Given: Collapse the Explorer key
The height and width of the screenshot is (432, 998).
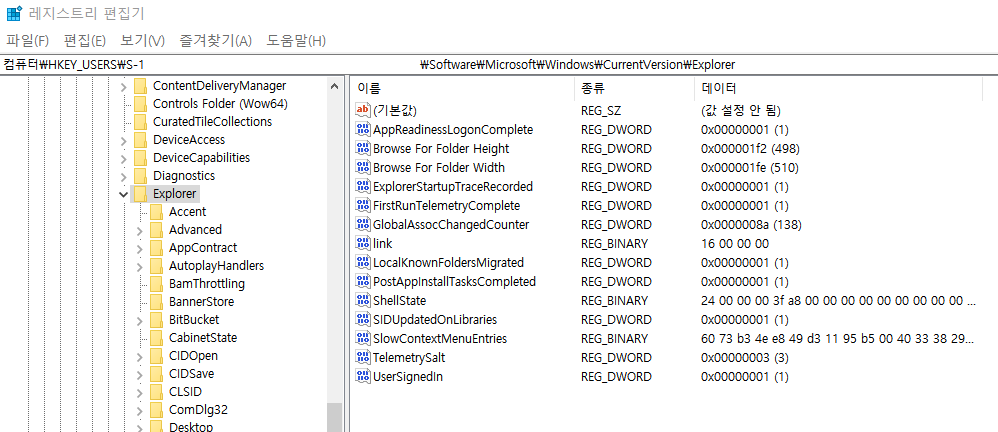Looking at the screenshot, I should 124,194.
